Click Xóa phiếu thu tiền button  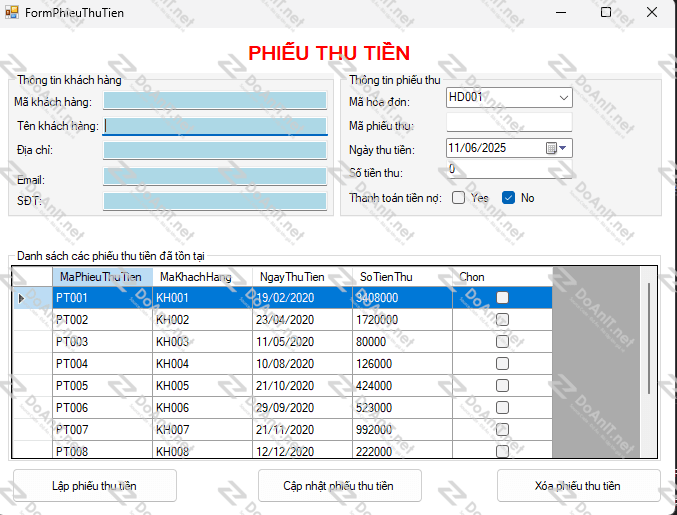579,486
